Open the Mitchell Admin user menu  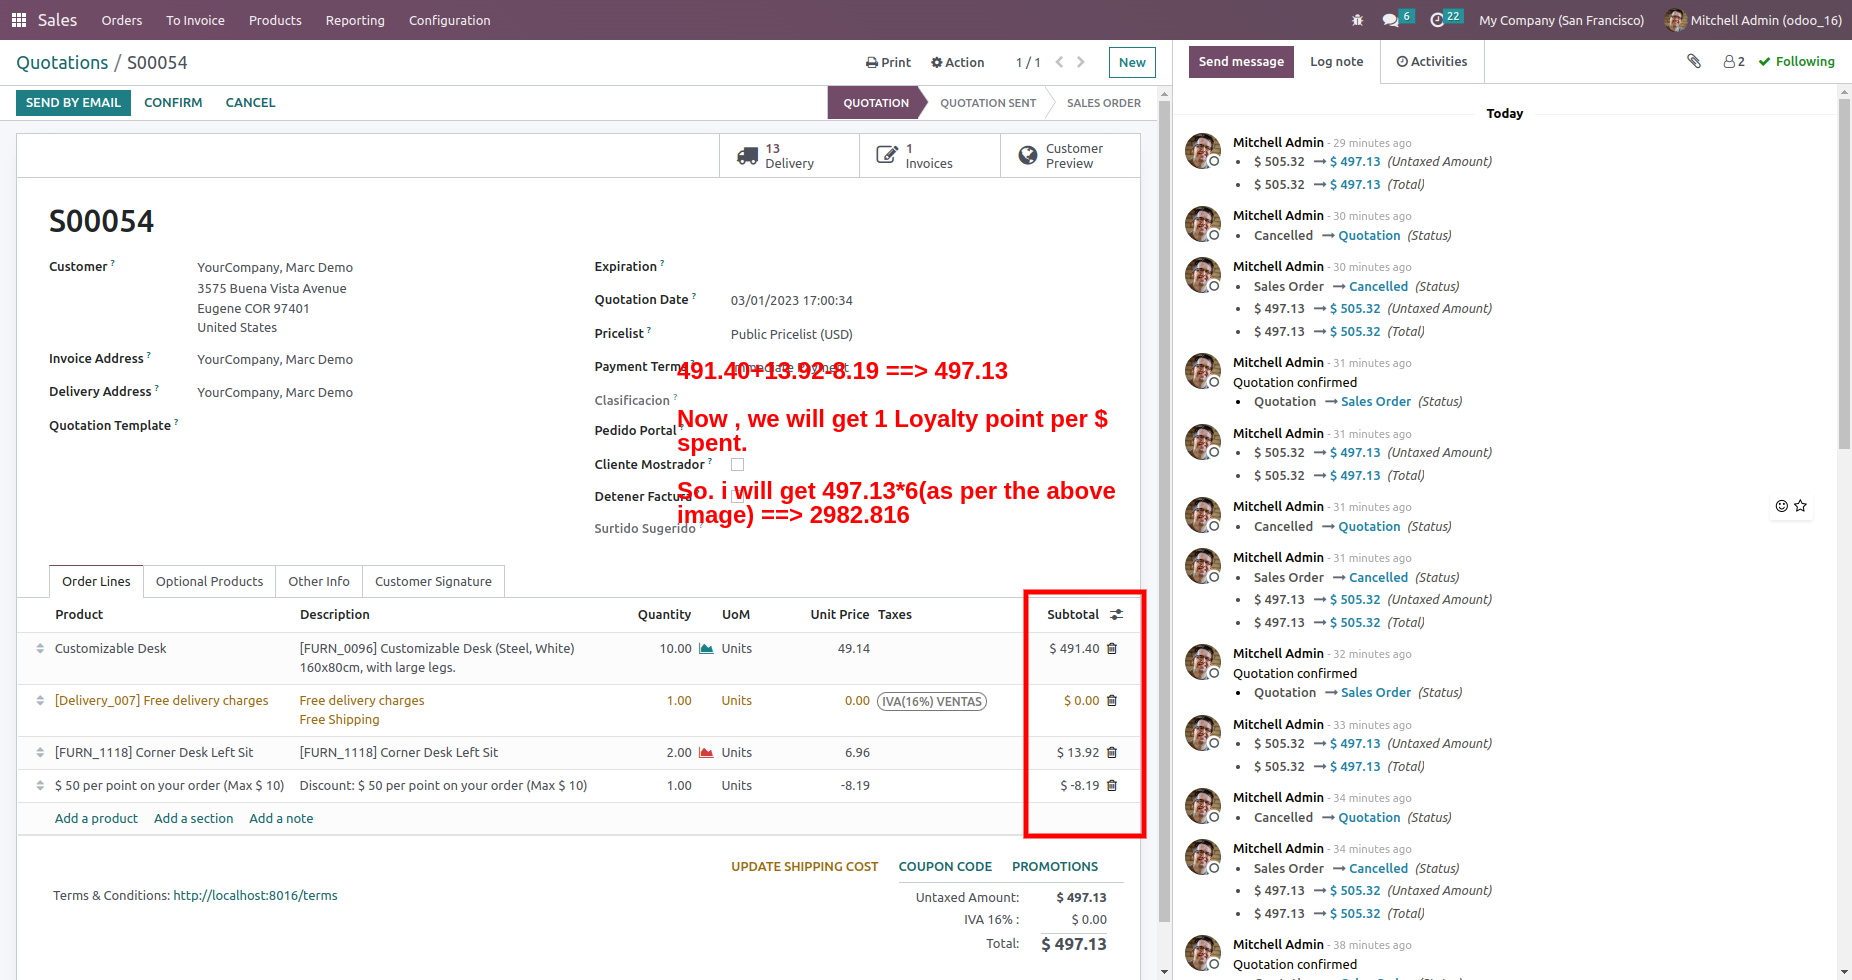[x=1752, y=20]
